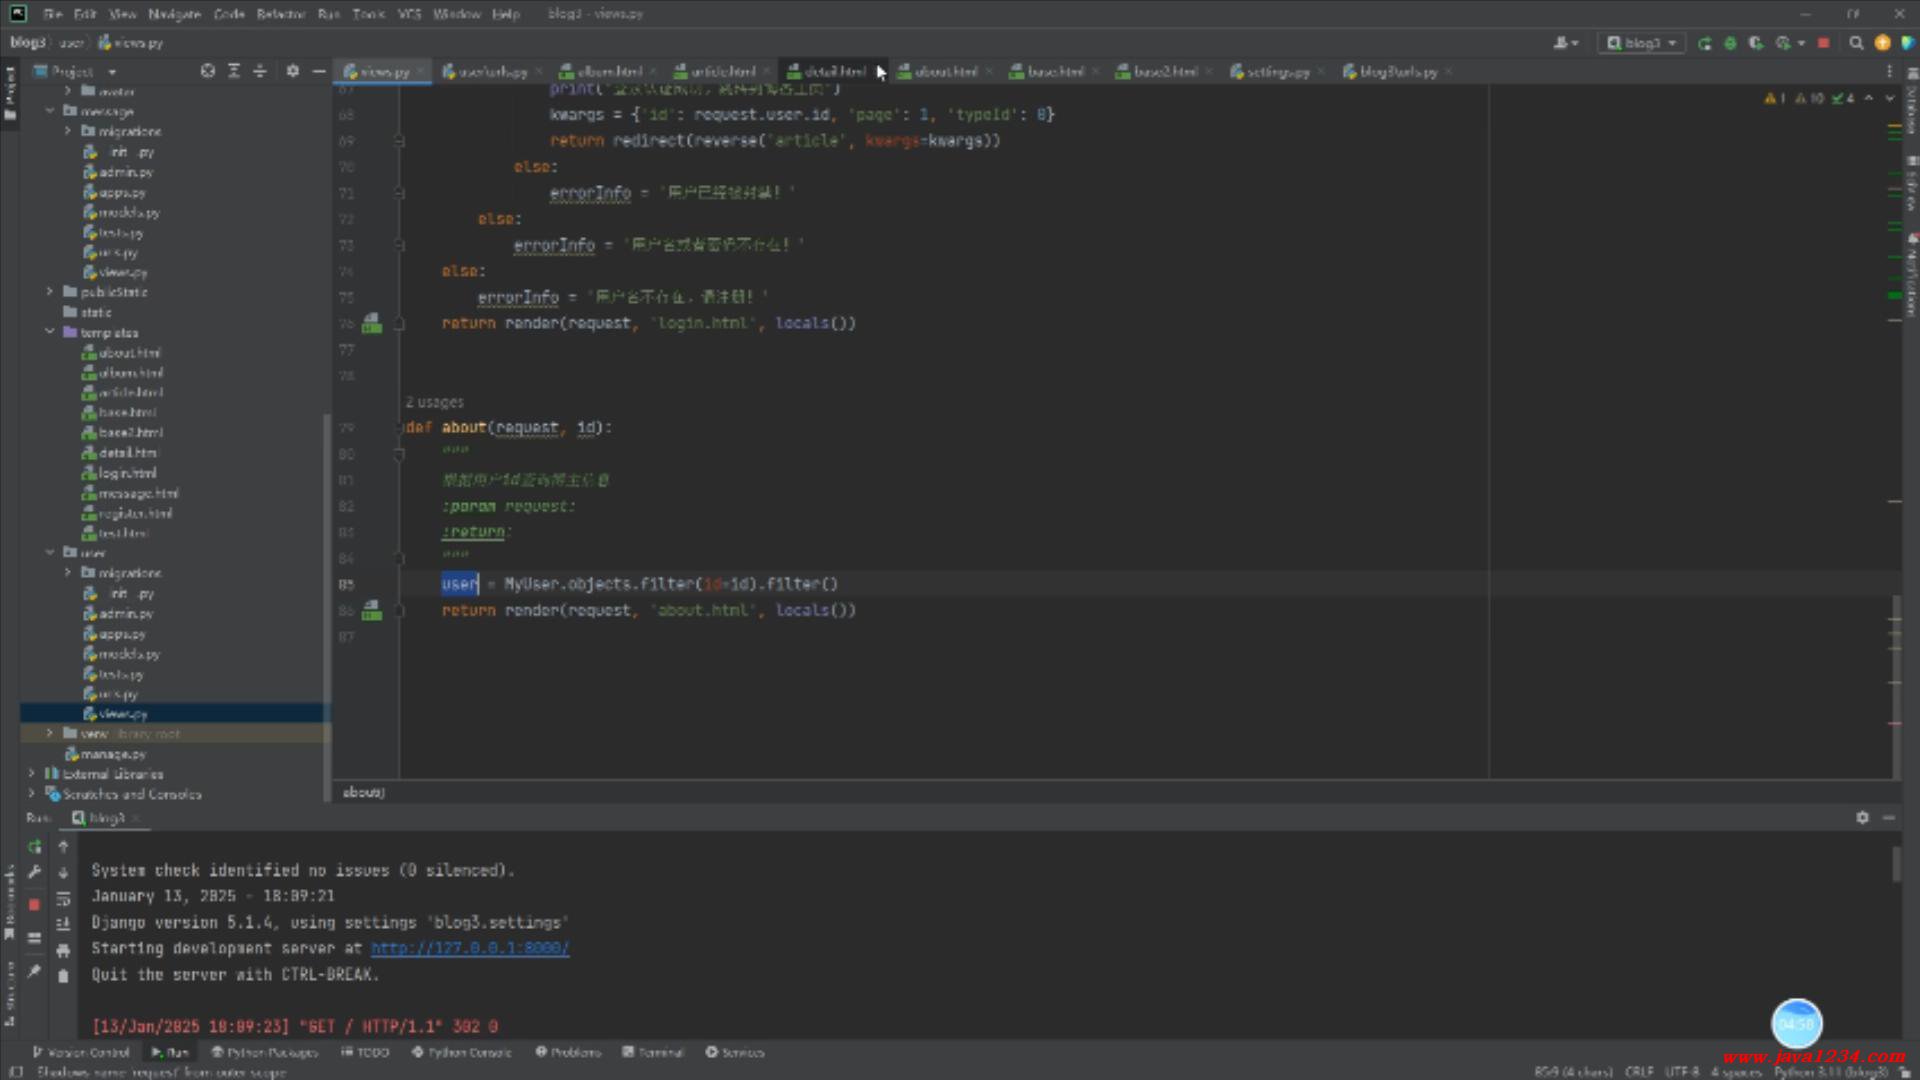Toggle soft-wrap in Run console
The image size is (1920, 1080).
pyautogui.click(x=63, y=898)
